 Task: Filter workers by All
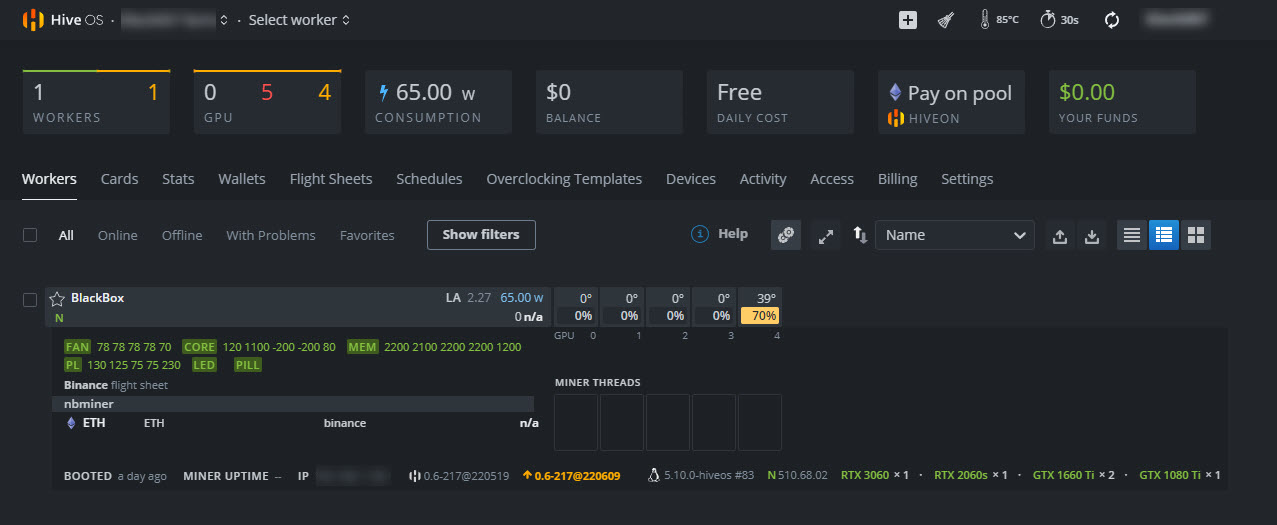66,236
